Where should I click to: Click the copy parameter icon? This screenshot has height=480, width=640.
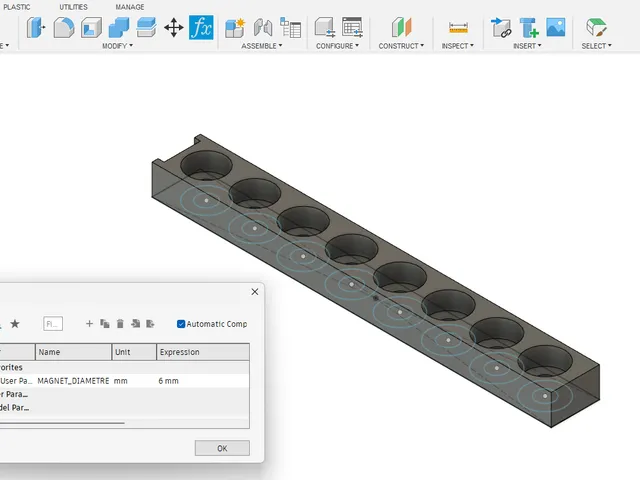(105, 324)
